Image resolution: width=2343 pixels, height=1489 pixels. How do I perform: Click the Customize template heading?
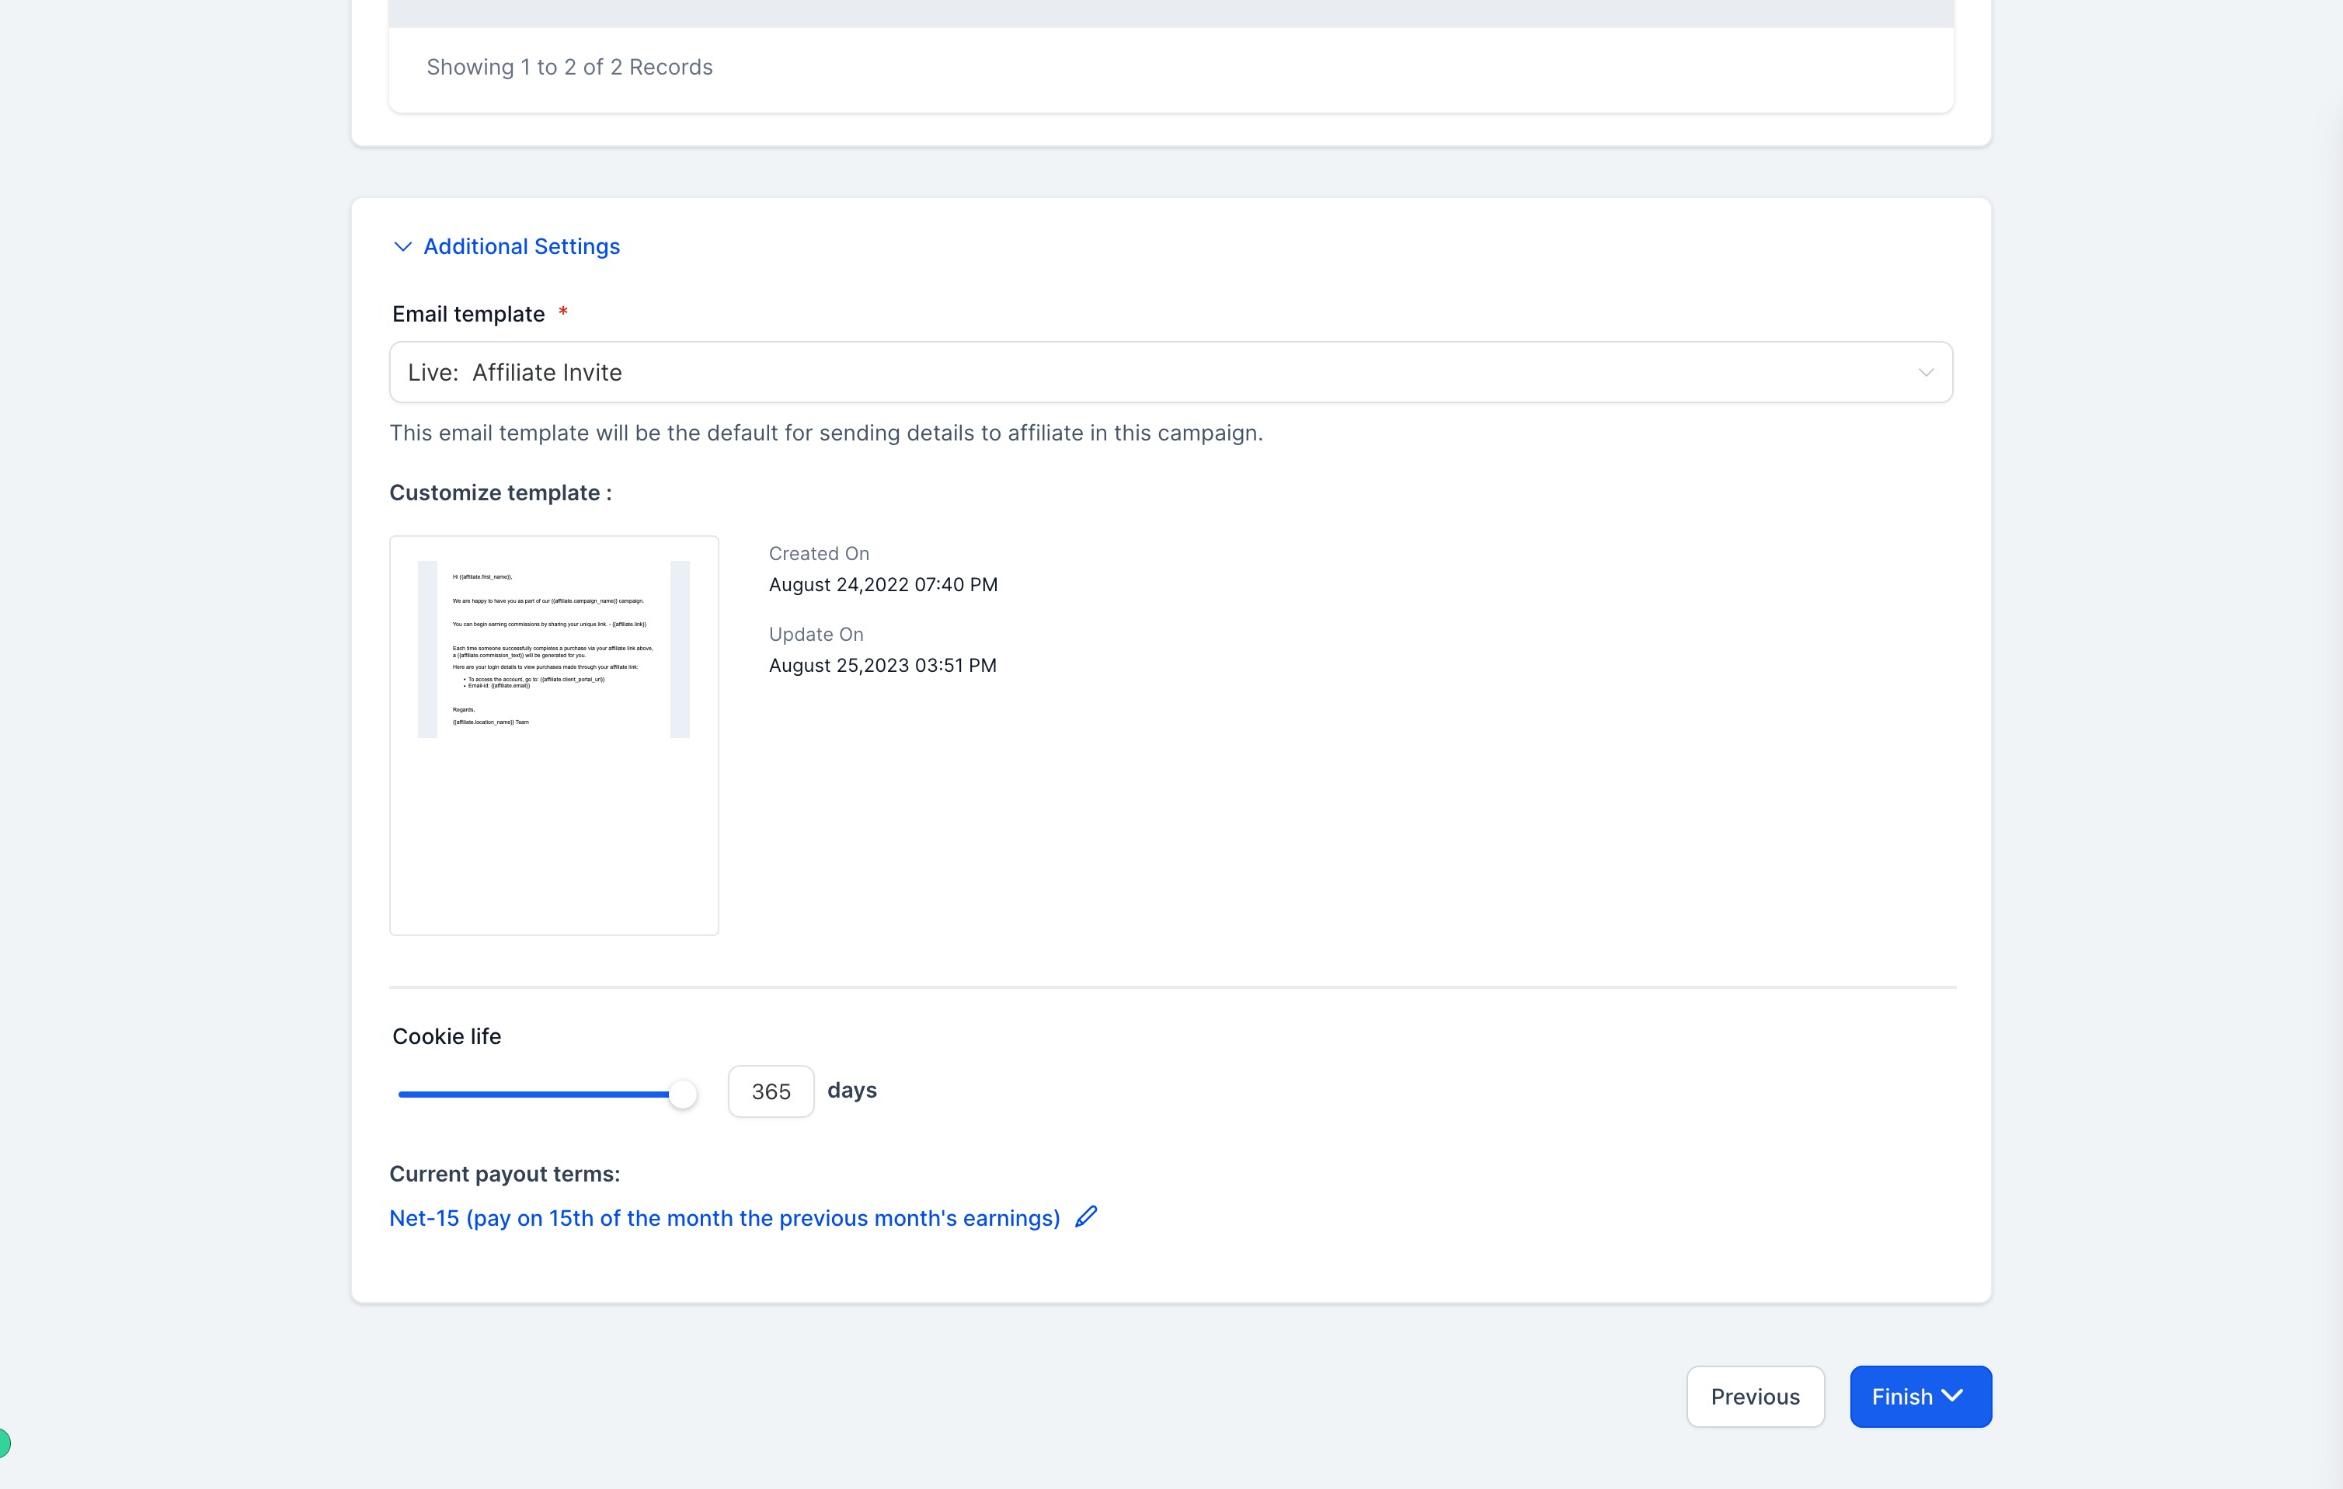(x=500, y=493)
